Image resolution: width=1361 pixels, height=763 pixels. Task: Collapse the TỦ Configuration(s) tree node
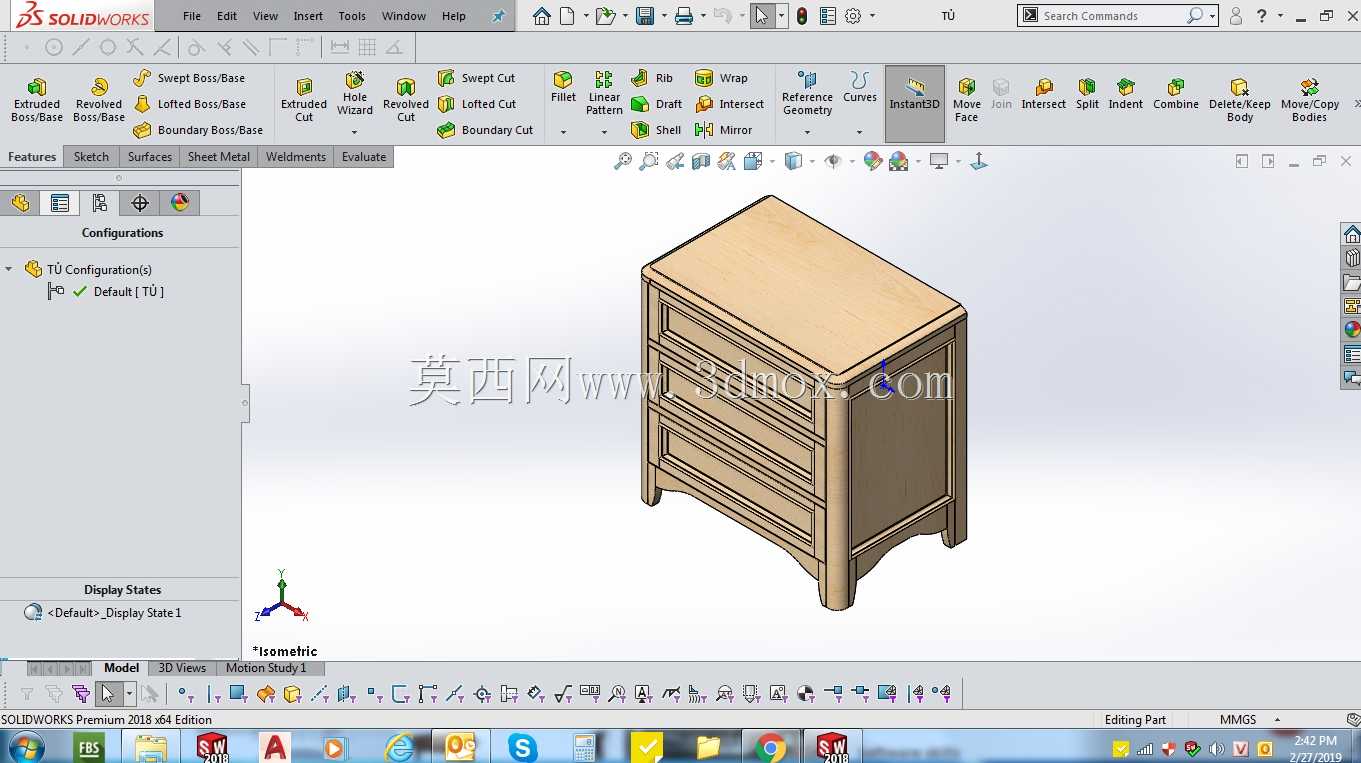[x=9, y=269]
